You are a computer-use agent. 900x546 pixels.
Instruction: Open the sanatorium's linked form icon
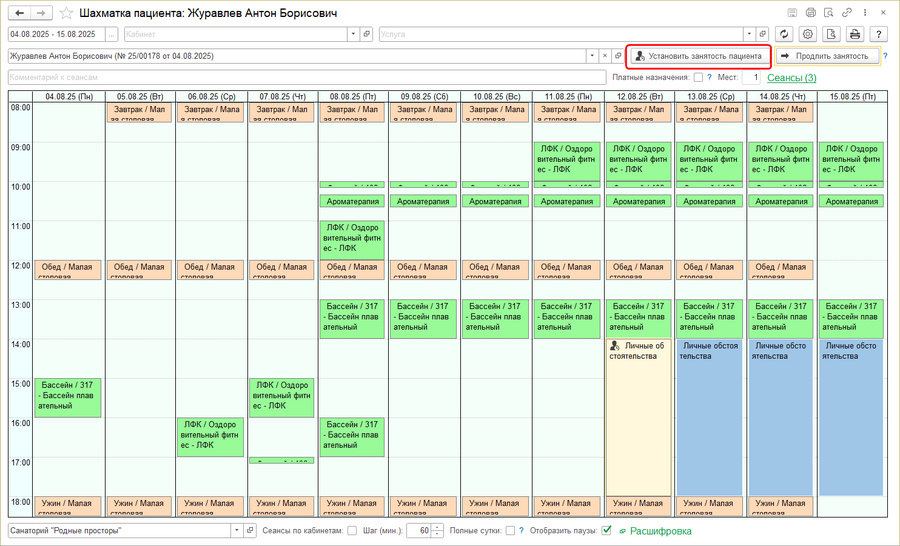[x=250, y=530]
